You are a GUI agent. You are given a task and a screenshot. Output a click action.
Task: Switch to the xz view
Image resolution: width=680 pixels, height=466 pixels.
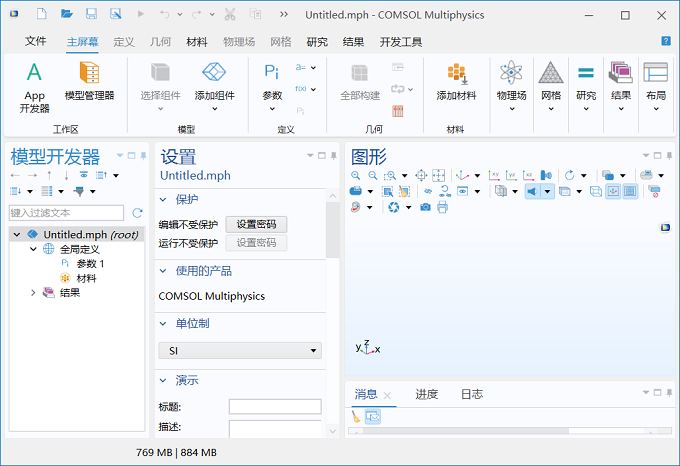(528, 176)
